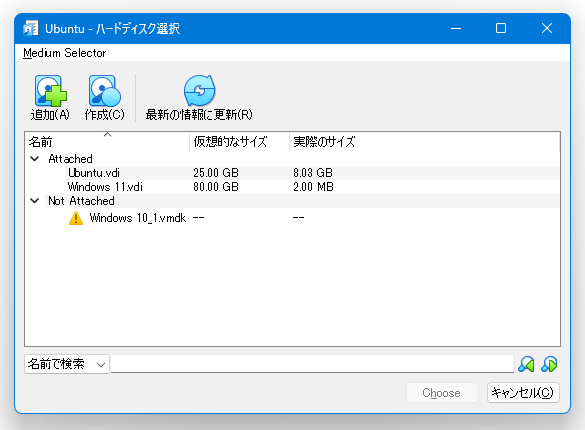
Task: Select the Windows 11.vdi disk row
Action: click(292, 187)
